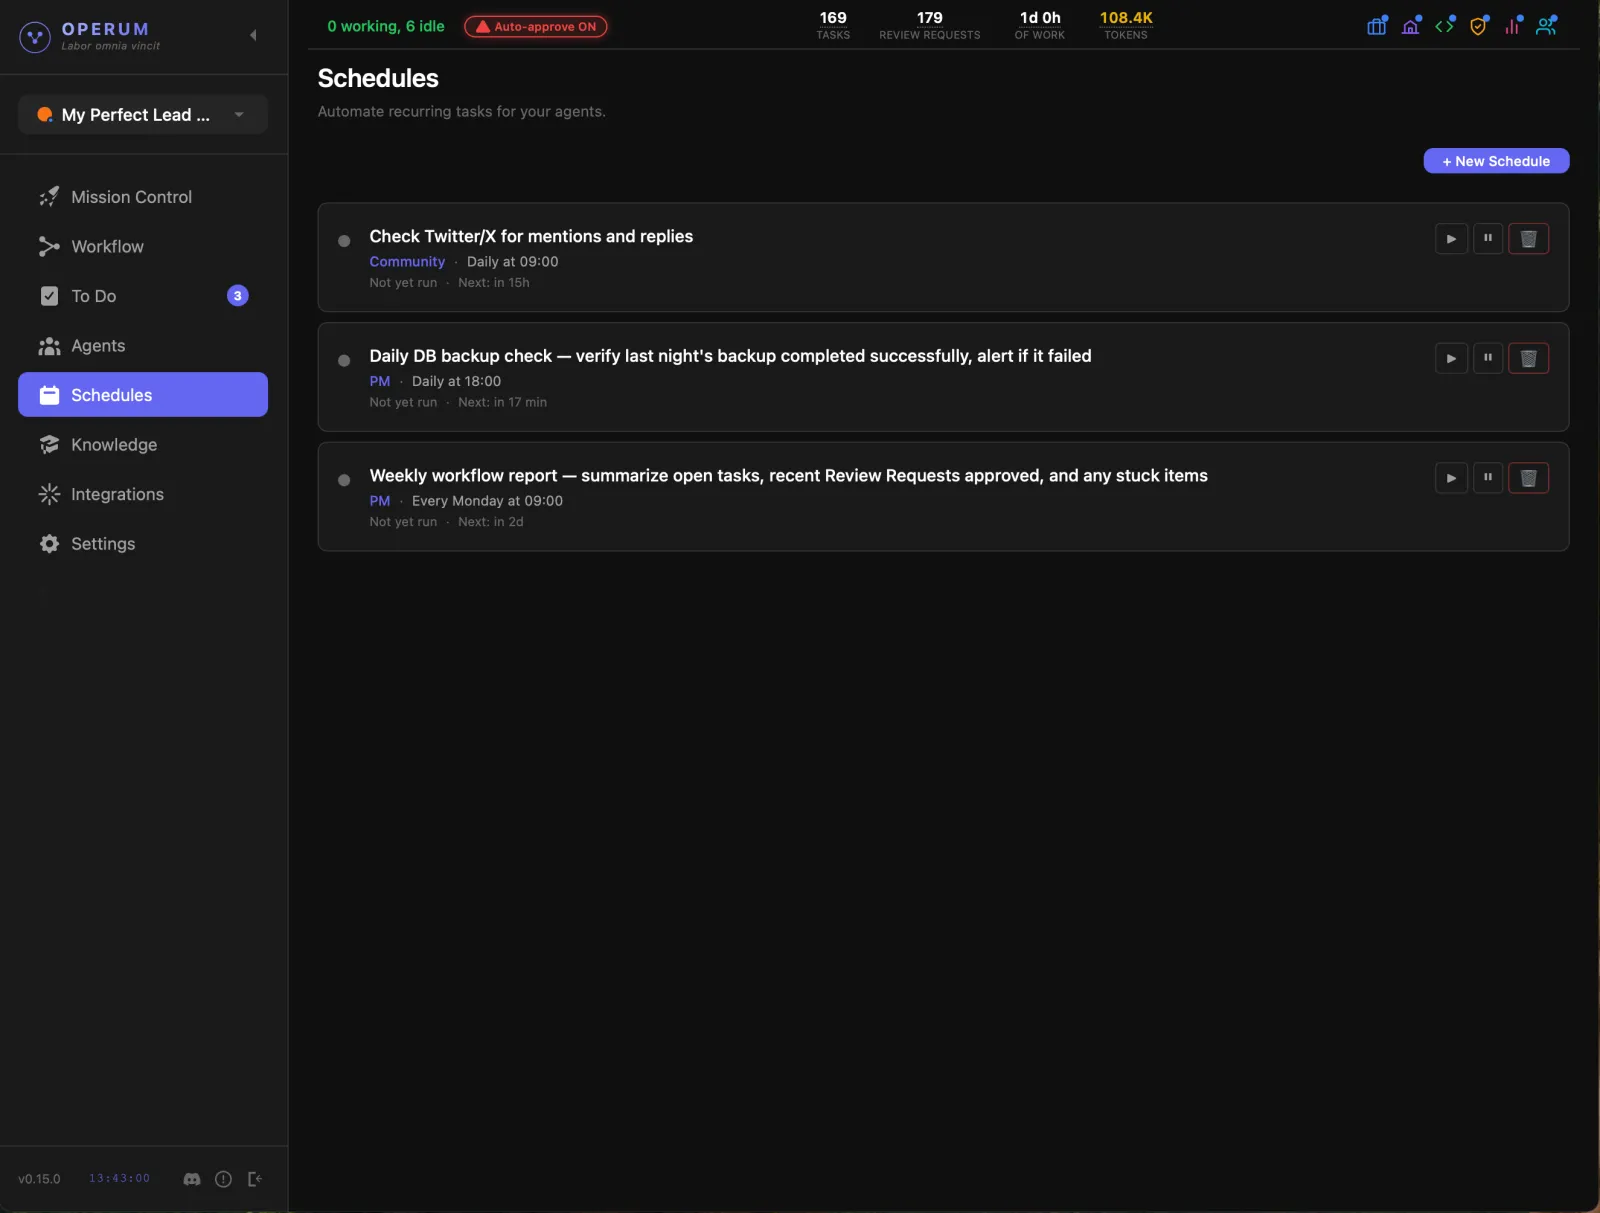This screenshot has width=1600, height=1213.
Task: Open the code panel with the green brackets icon
Action: click(x=1446, y=25)
